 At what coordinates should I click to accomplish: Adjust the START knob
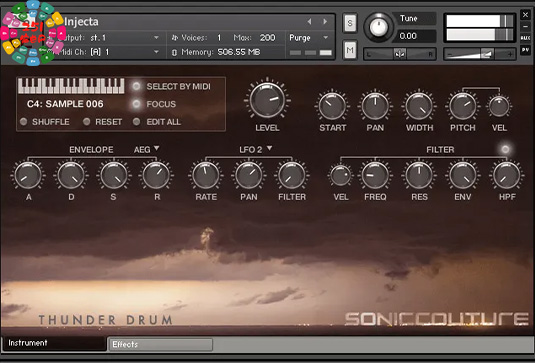click(x=332, y=106)
